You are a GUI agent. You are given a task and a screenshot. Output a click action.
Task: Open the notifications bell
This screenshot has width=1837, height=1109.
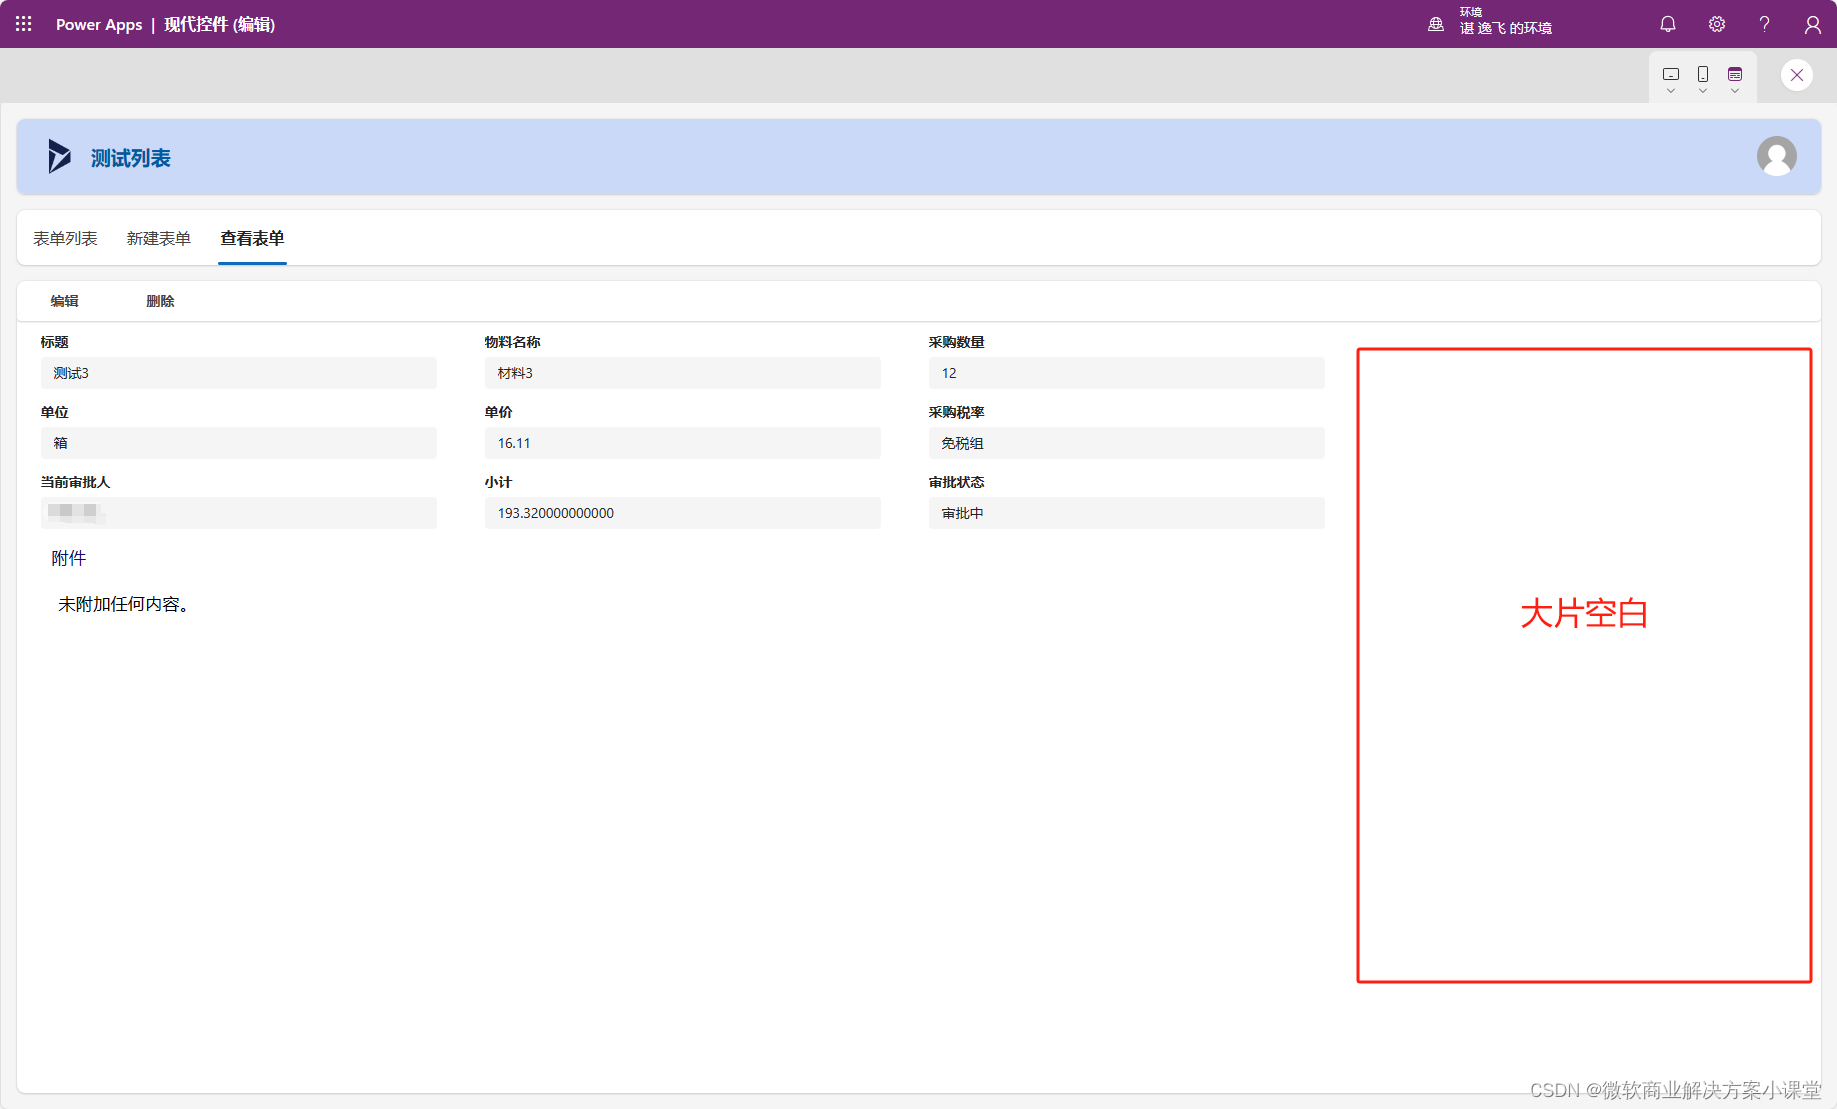(x=1667, y=23)
